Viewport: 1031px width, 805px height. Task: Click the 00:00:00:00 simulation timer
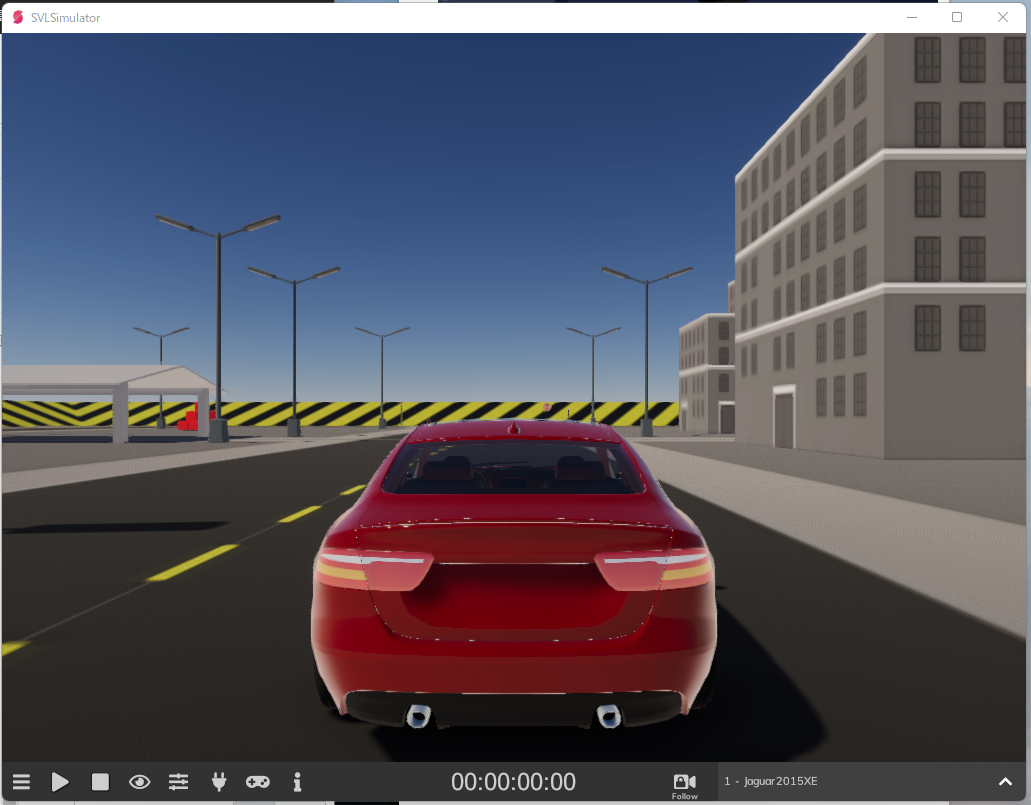click(x=514, y=782)
